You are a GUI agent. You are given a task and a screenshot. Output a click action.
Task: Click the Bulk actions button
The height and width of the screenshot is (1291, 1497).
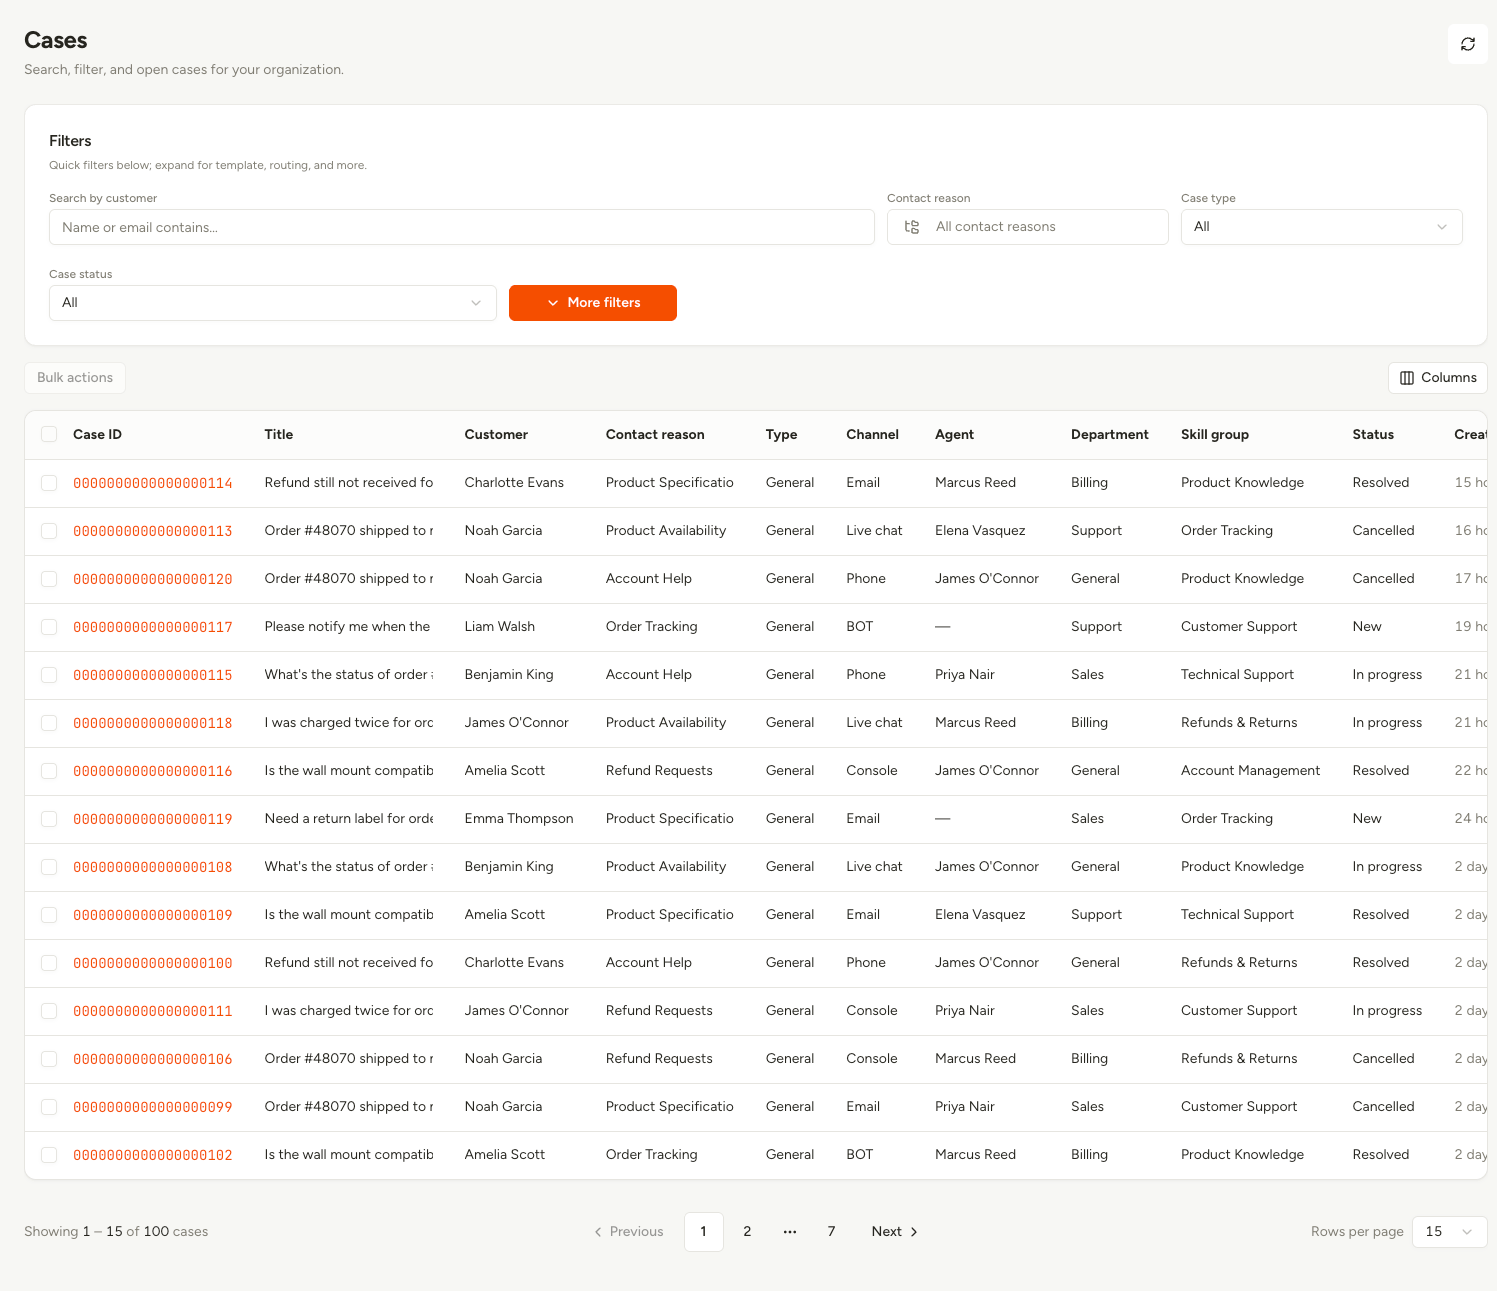(75, 378)
